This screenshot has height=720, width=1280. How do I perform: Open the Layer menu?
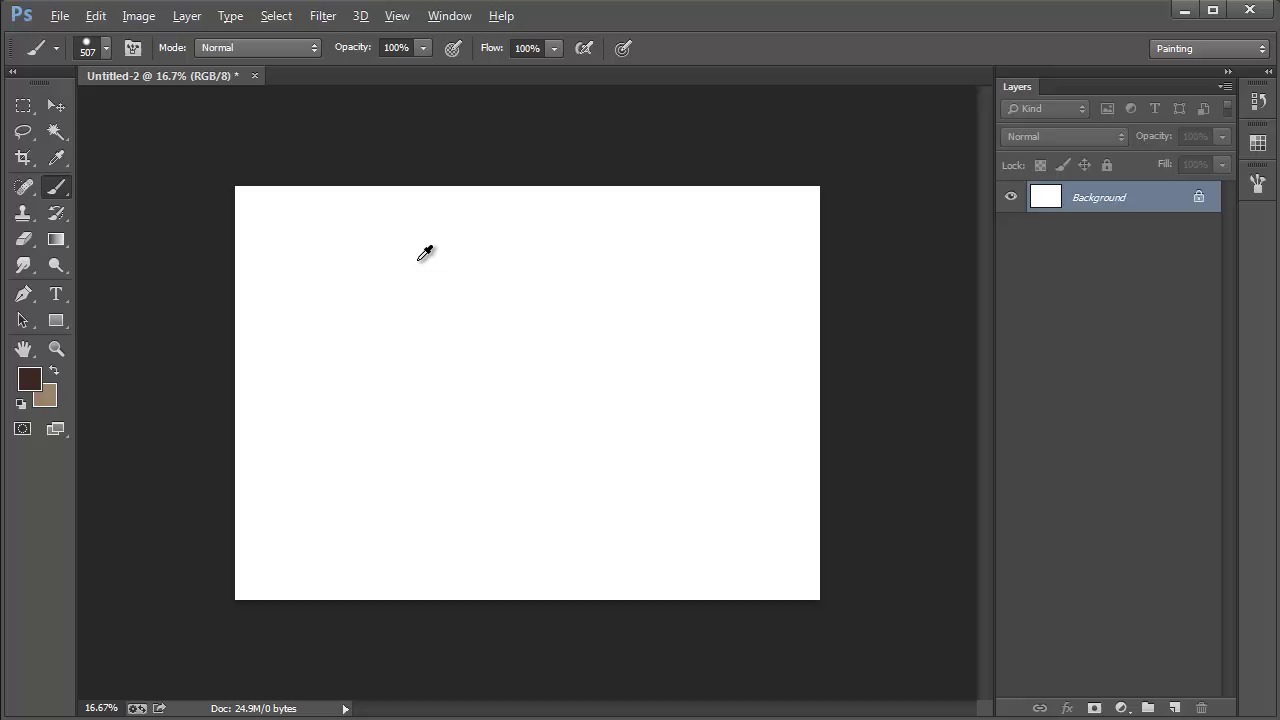[187, 16]
